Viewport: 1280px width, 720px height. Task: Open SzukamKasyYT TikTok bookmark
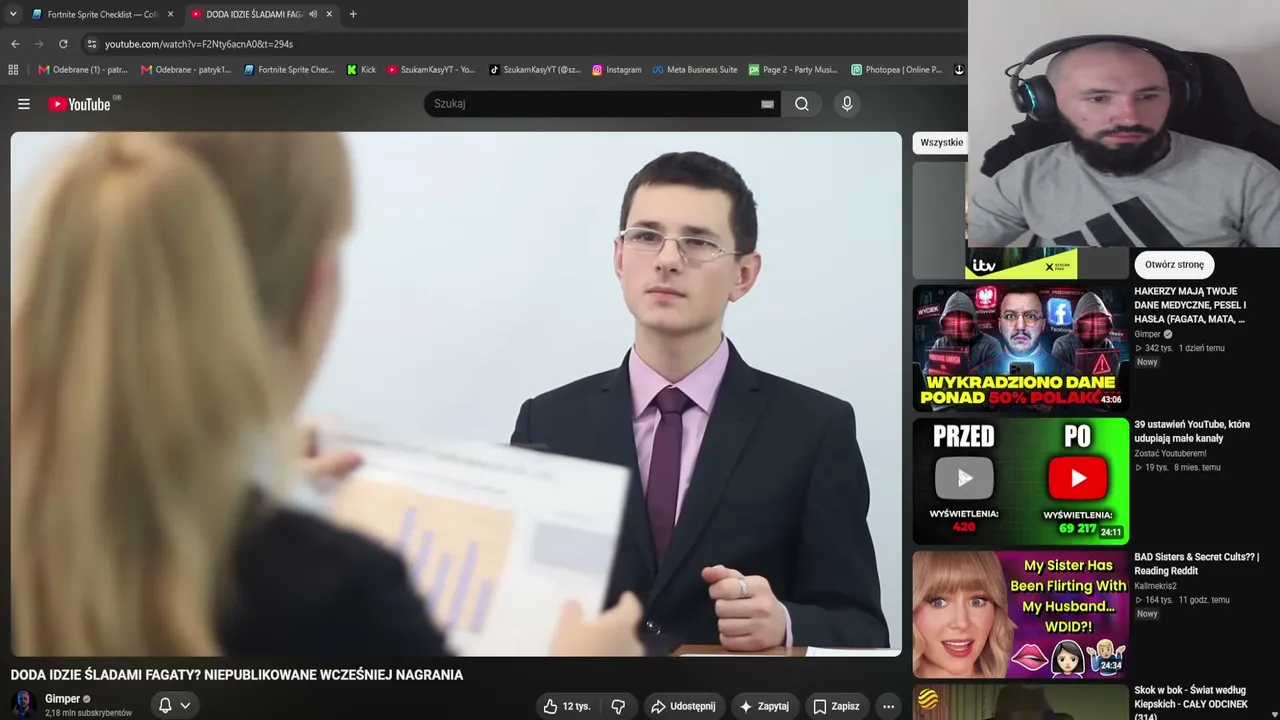tap(534, 70)
